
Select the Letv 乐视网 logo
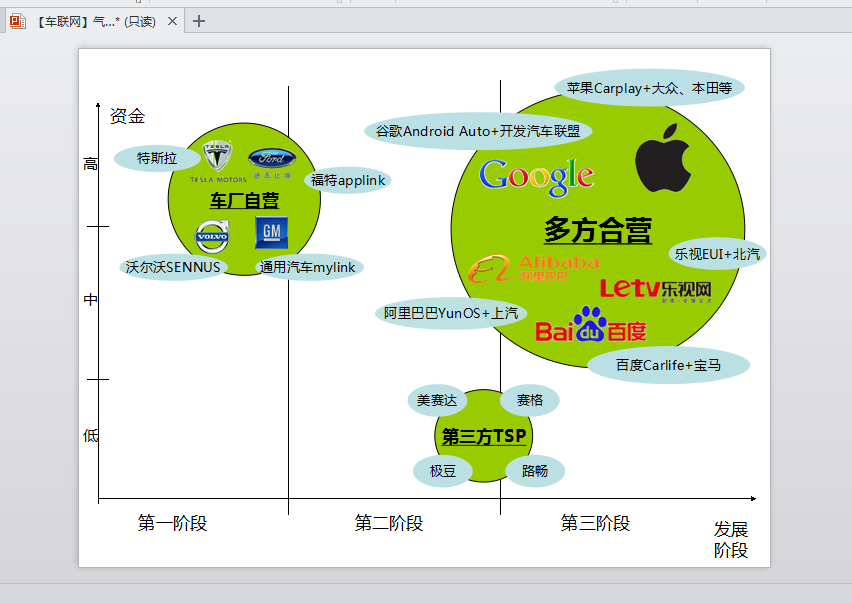(655, 290)
